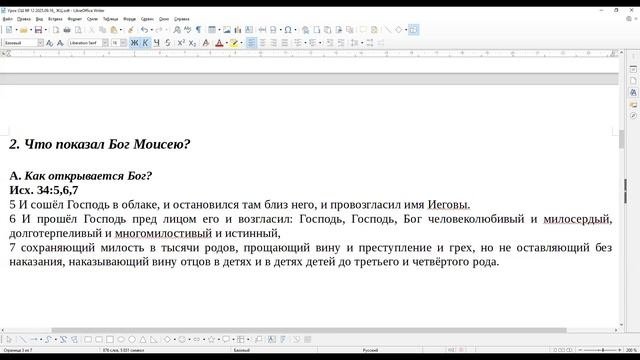
Task: Toggle Bold formatting (Ж)
Action: click(134, 43)
